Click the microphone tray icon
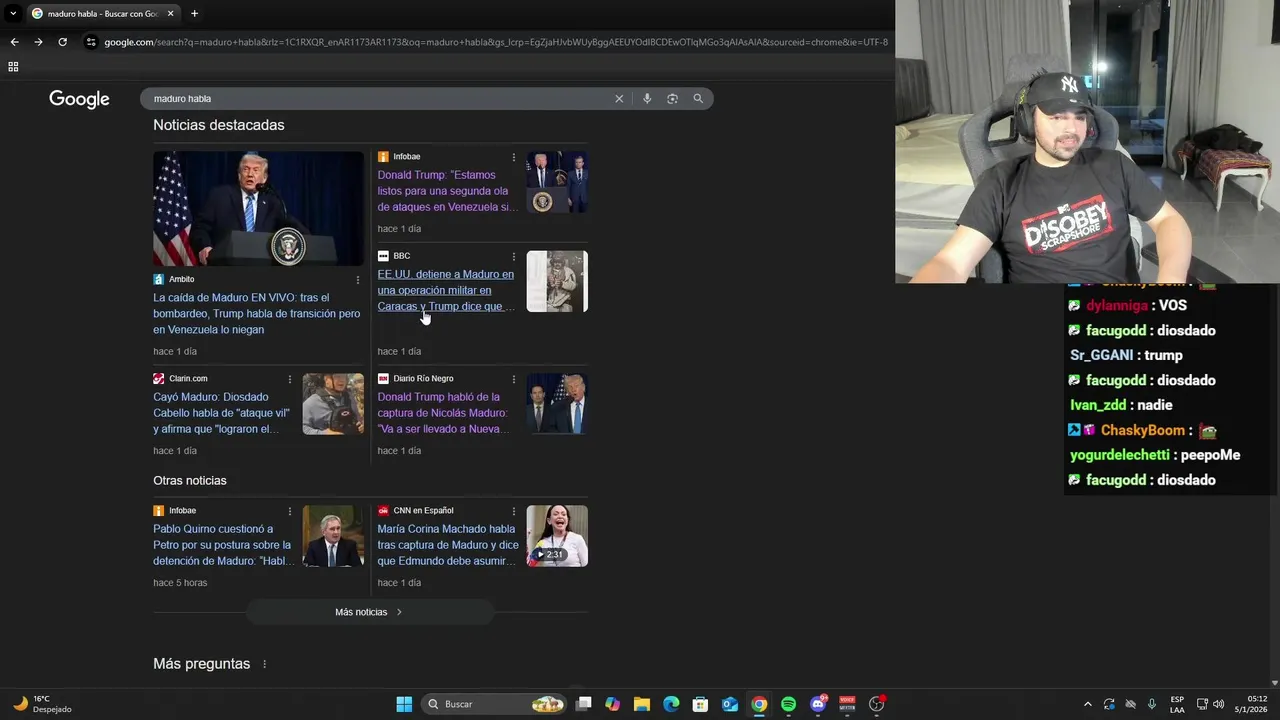Image resolution: width=1280 pixels, height=720 pixels. pyautogui.click(x=1152, y=704)
